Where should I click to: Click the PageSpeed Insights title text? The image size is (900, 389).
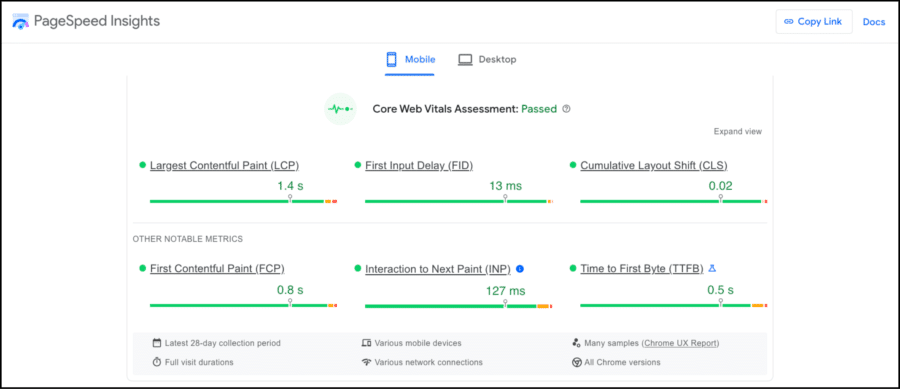click(x=97, y=22)
